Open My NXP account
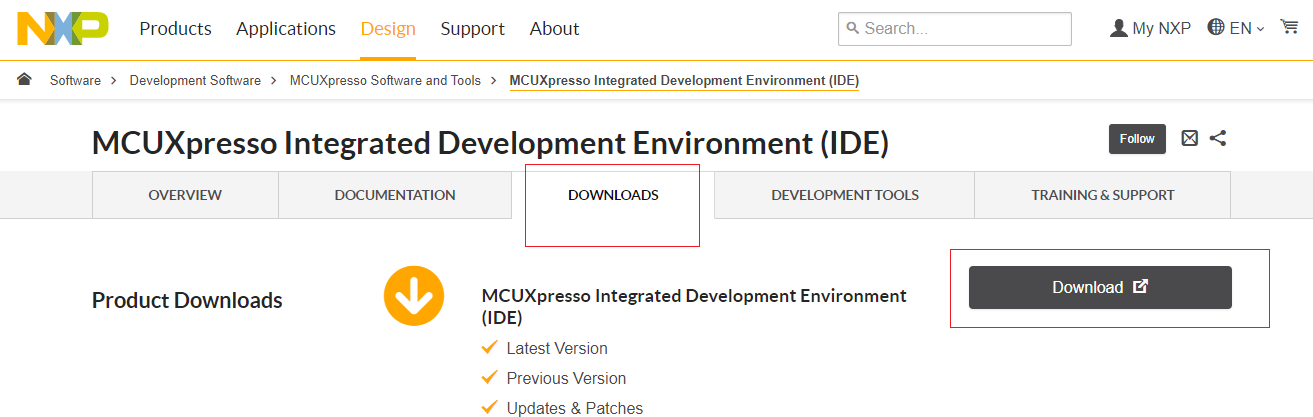The width and height of the screenshot is (1313, 417). tap(1150, 29)
